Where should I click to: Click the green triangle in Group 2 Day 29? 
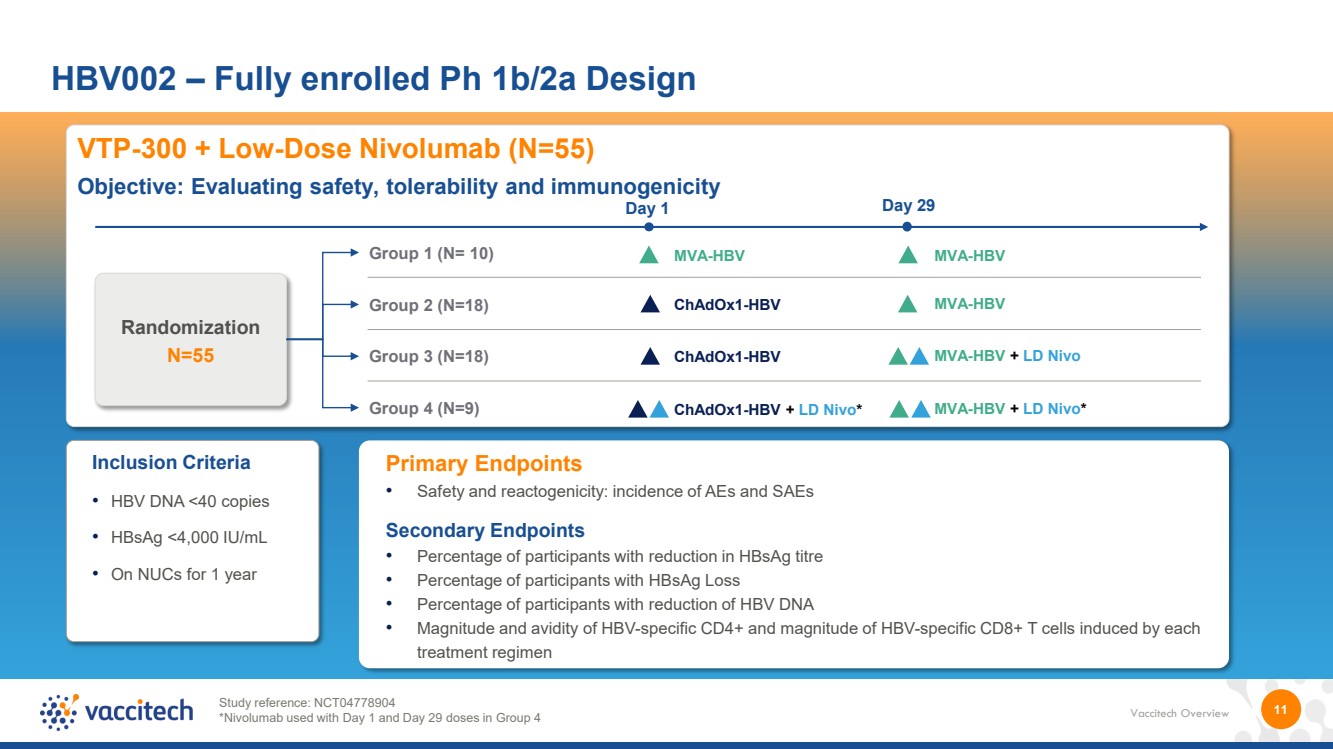[908, 304]
